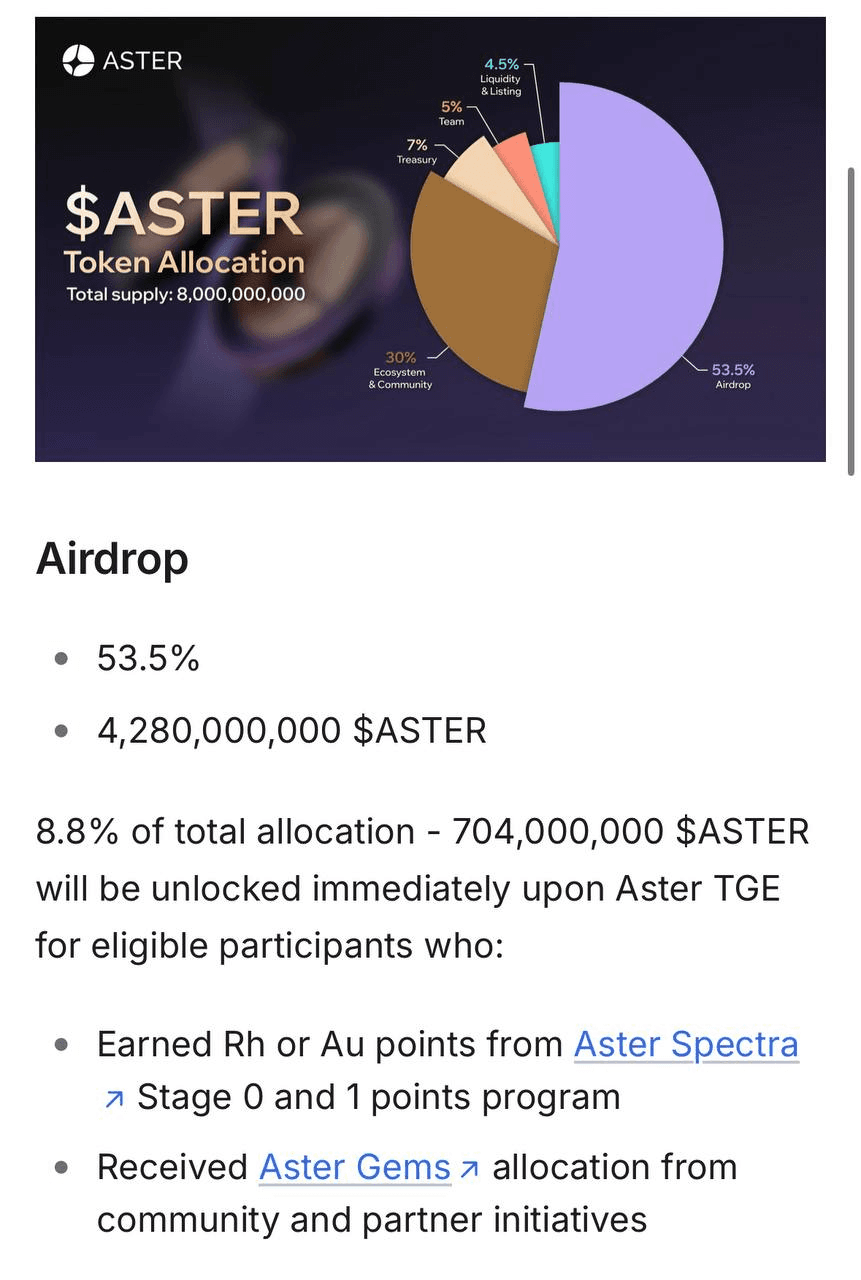Viewport: 861px width, 1280px height.
Task: Click the 4,280,000,000 $ASTER bullet item
Action: click(291, 730)
